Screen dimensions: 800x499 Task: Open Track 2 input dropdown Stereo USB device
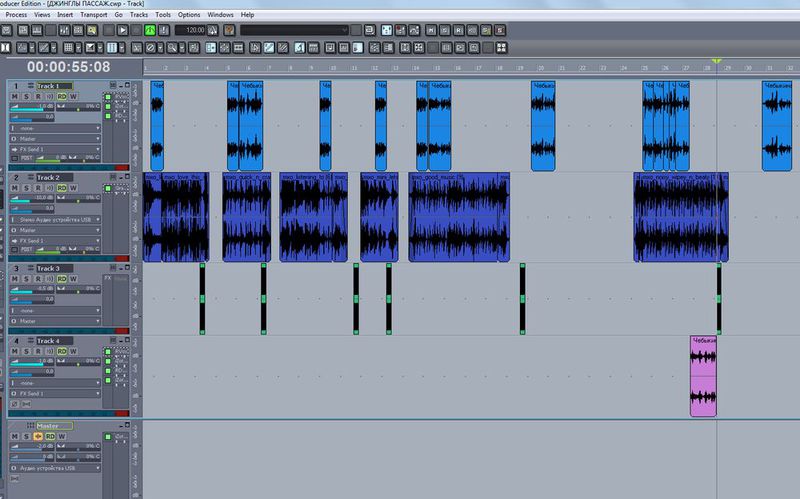click(x=55, y=219)
